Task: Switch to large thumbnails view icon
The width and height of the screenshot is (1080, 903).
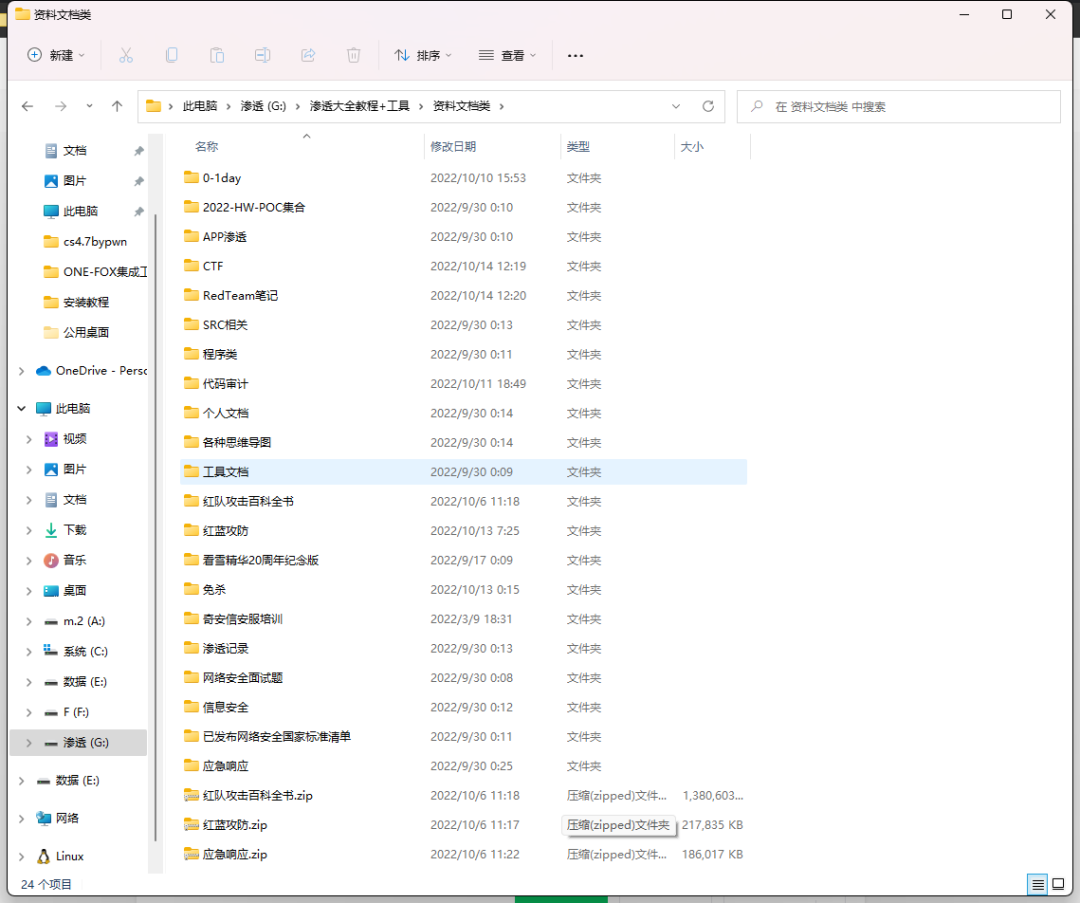Action: [1059, 884]
